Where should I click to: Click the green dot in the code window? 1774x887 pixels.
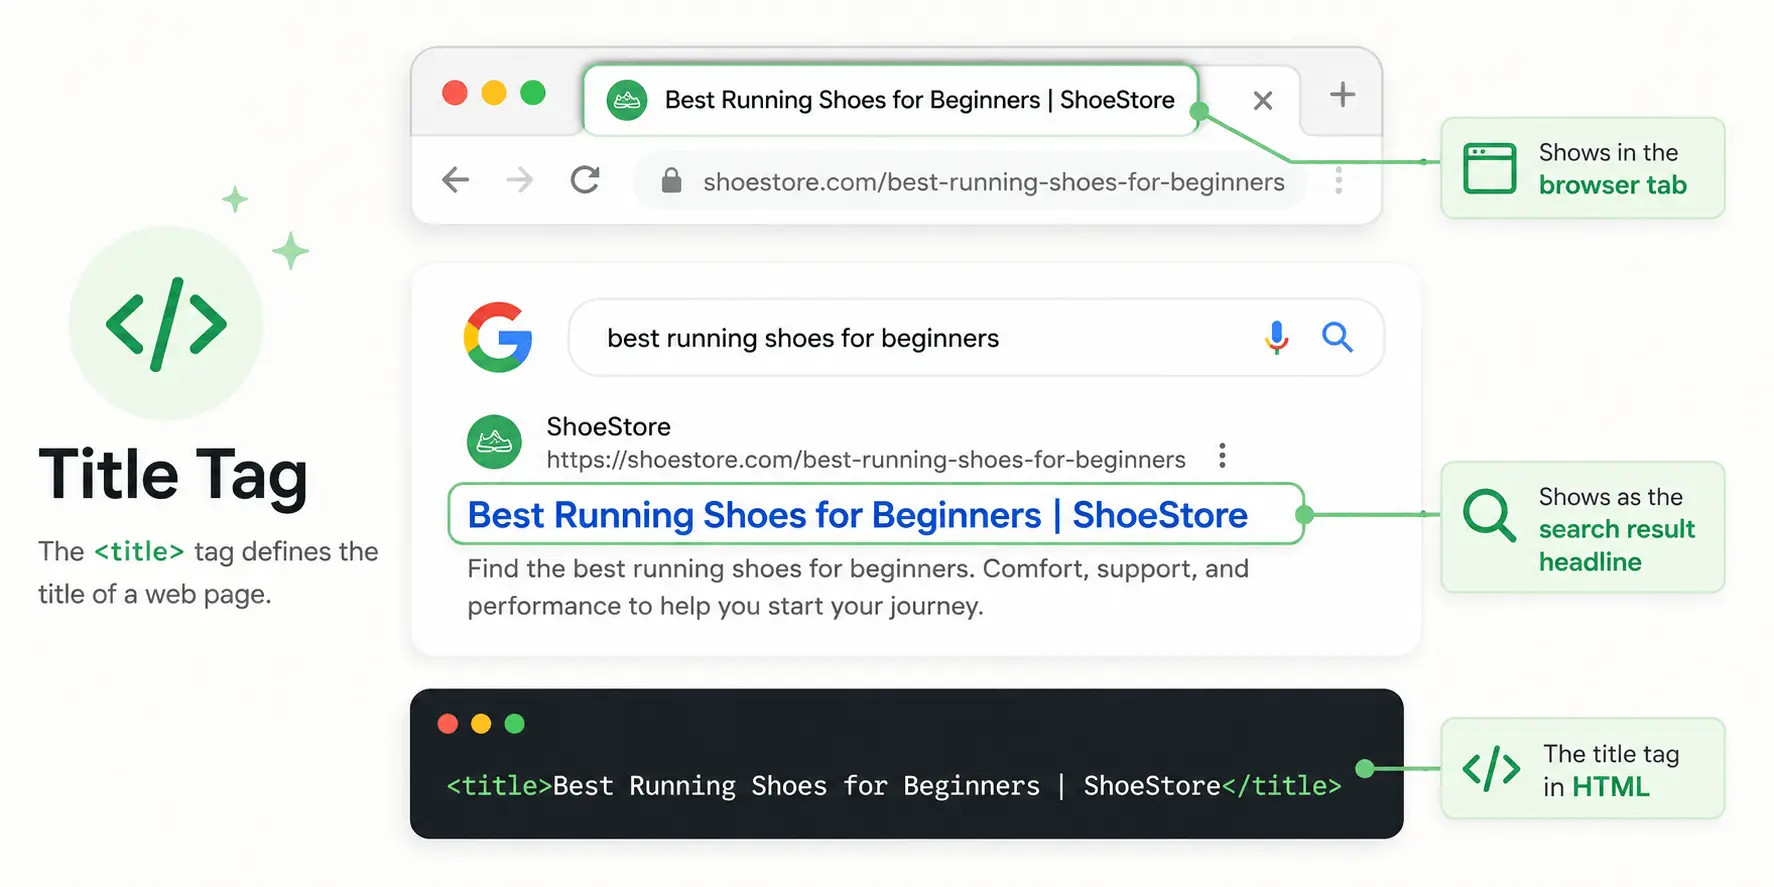click(515, 724)
